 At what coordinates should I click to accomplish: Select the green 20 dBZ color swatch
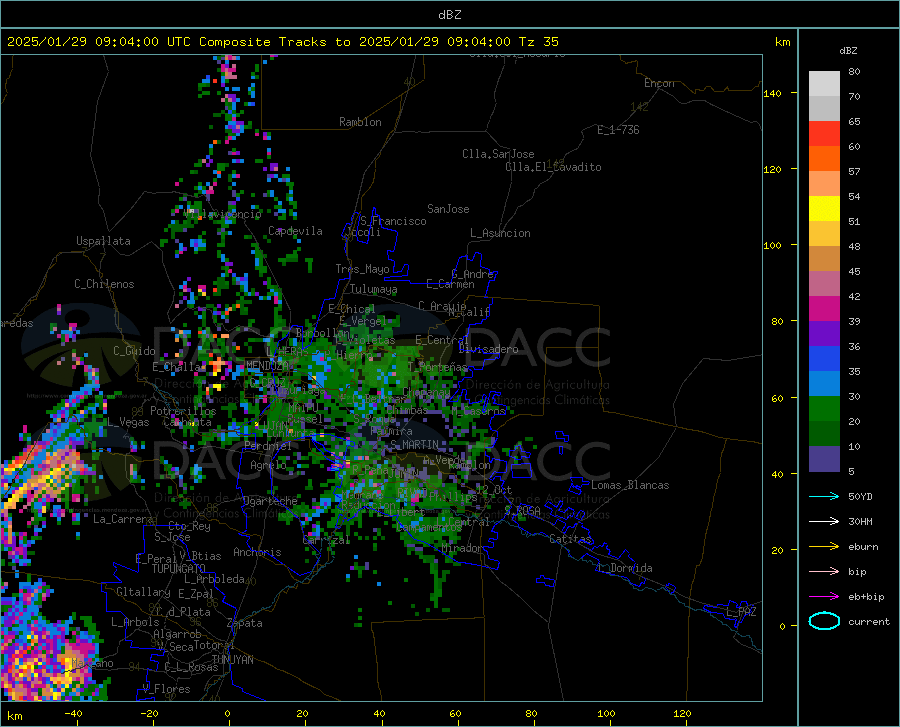tap(824, 409)
